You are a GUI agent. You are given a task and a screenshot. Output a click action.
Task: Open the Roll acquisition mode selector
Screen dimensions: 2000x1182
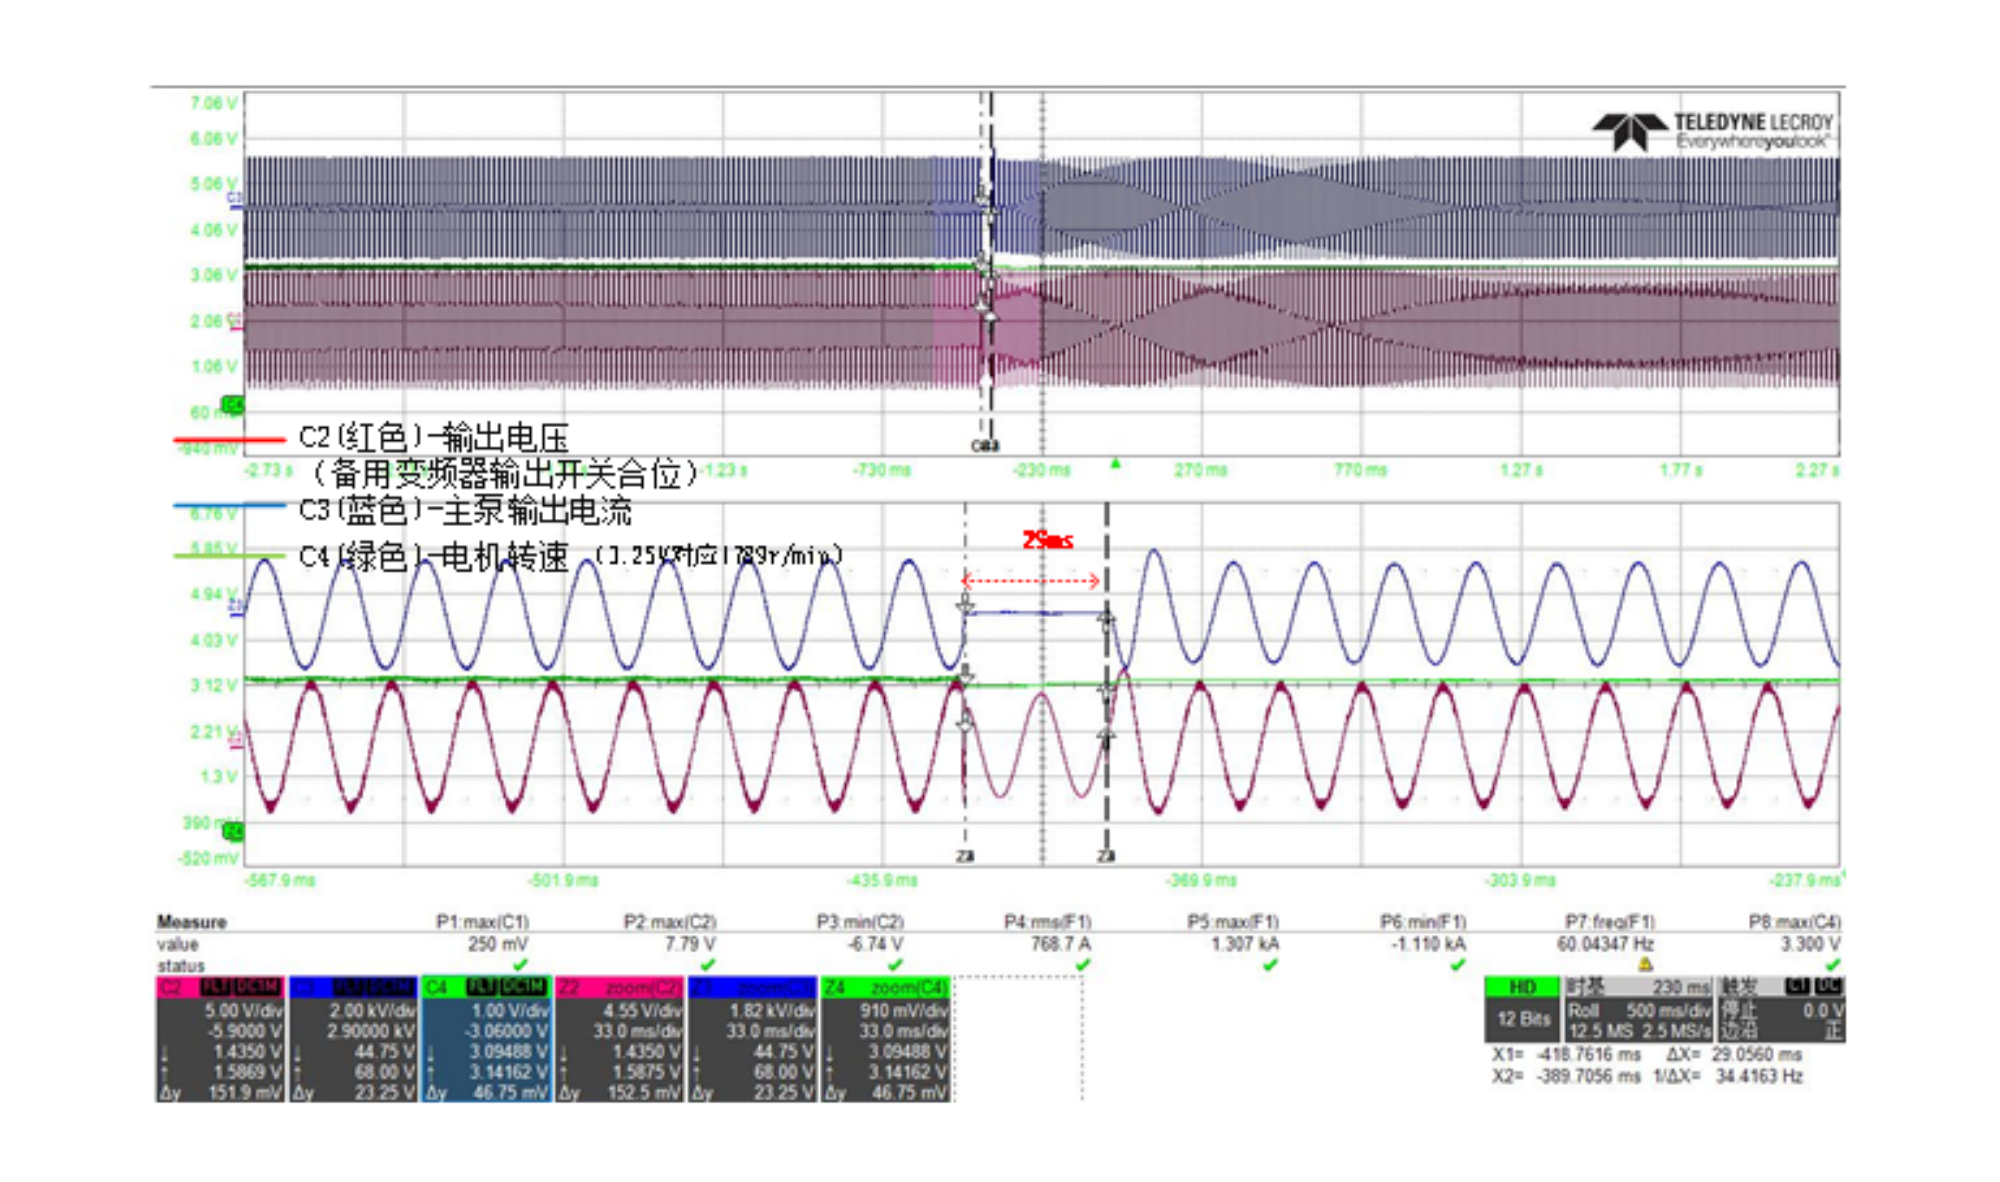(1584, 1011)
